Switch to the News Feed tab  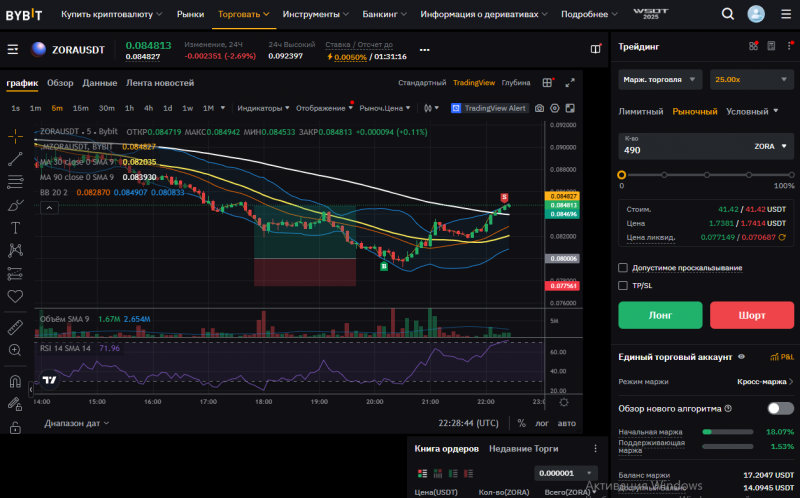point(160,83)
